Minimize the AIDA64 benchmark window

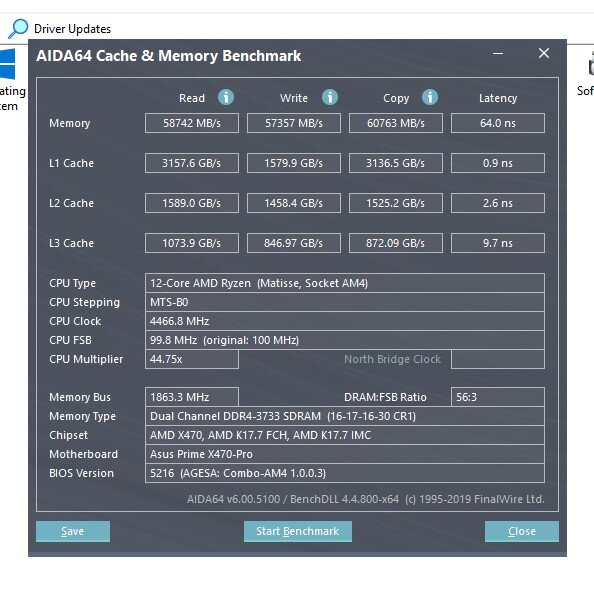(x=498, y=53)
